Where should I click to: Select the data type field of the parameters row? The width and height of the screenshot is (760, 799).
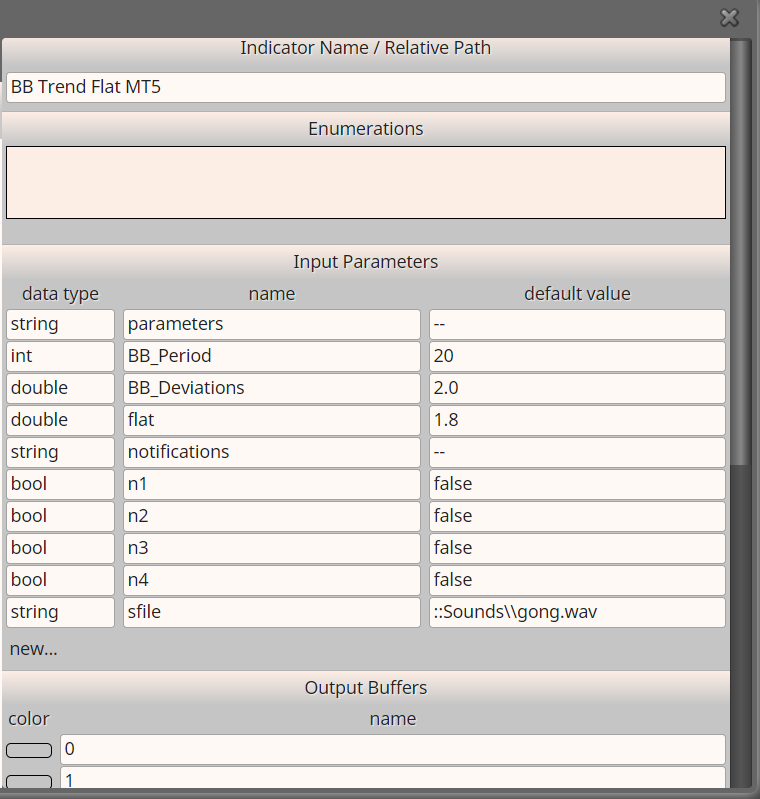coord(60,324)
